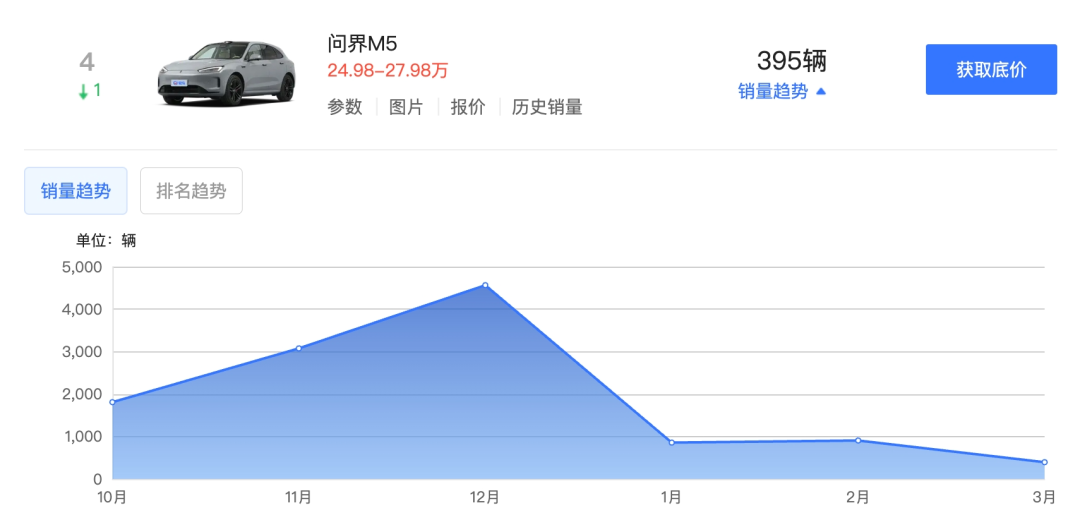The width and height of the screenshot is (1080, 527).
Task: Click the green down-arrow rank change indicator
Action: [90, 90]
